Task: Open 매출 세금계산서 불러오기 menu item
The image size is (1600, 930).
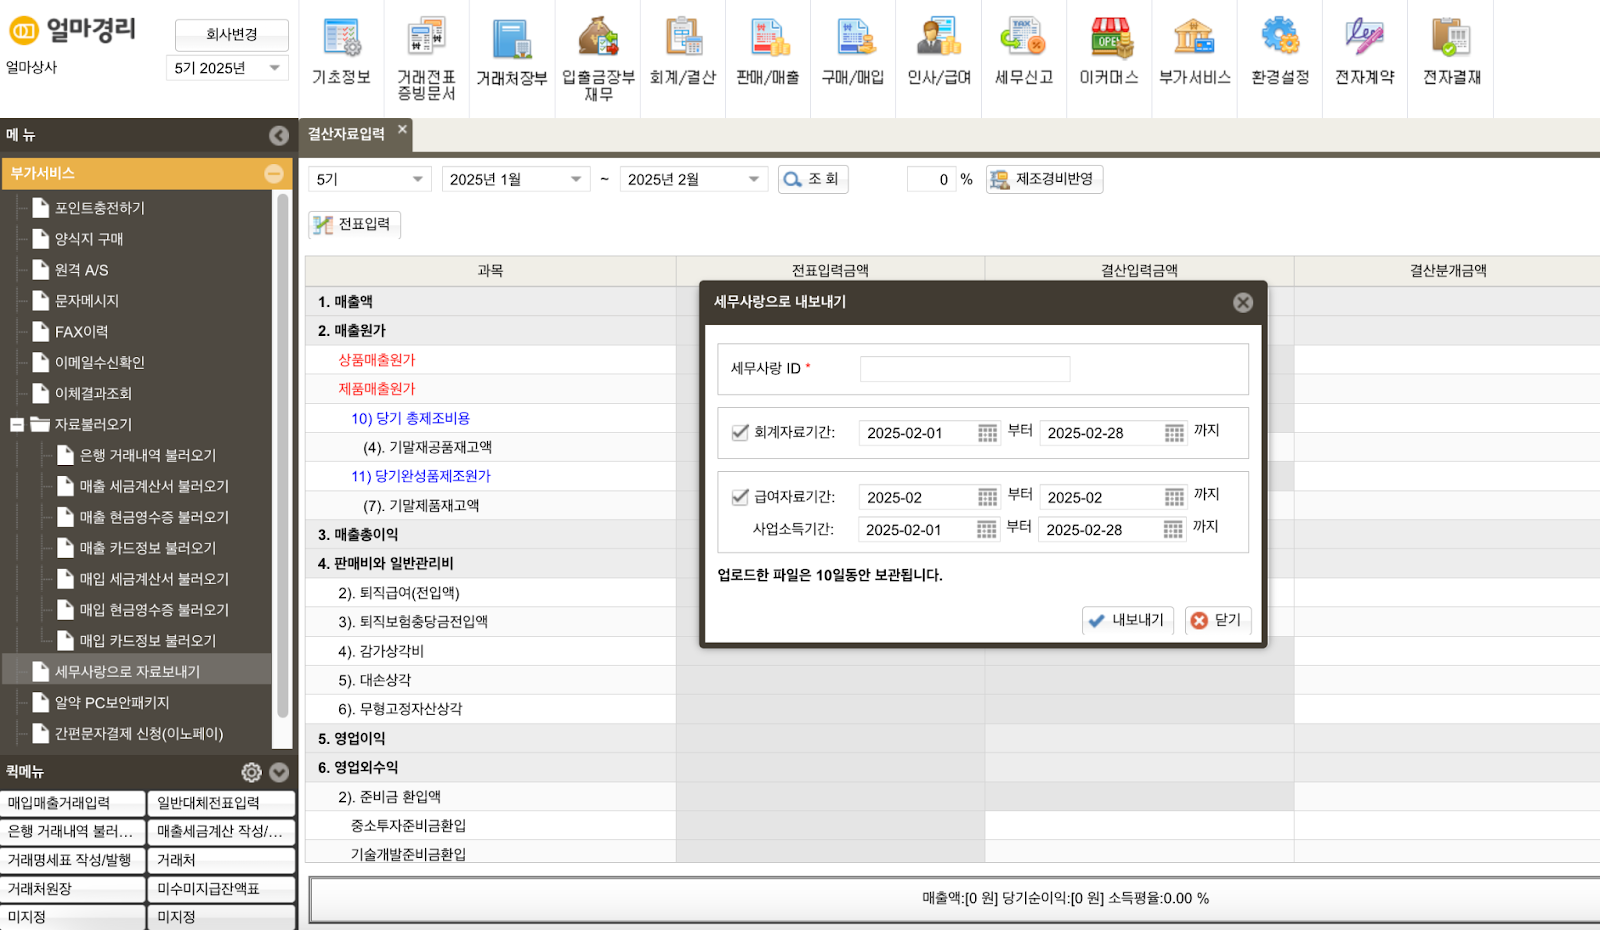Action: click(154, 486)
